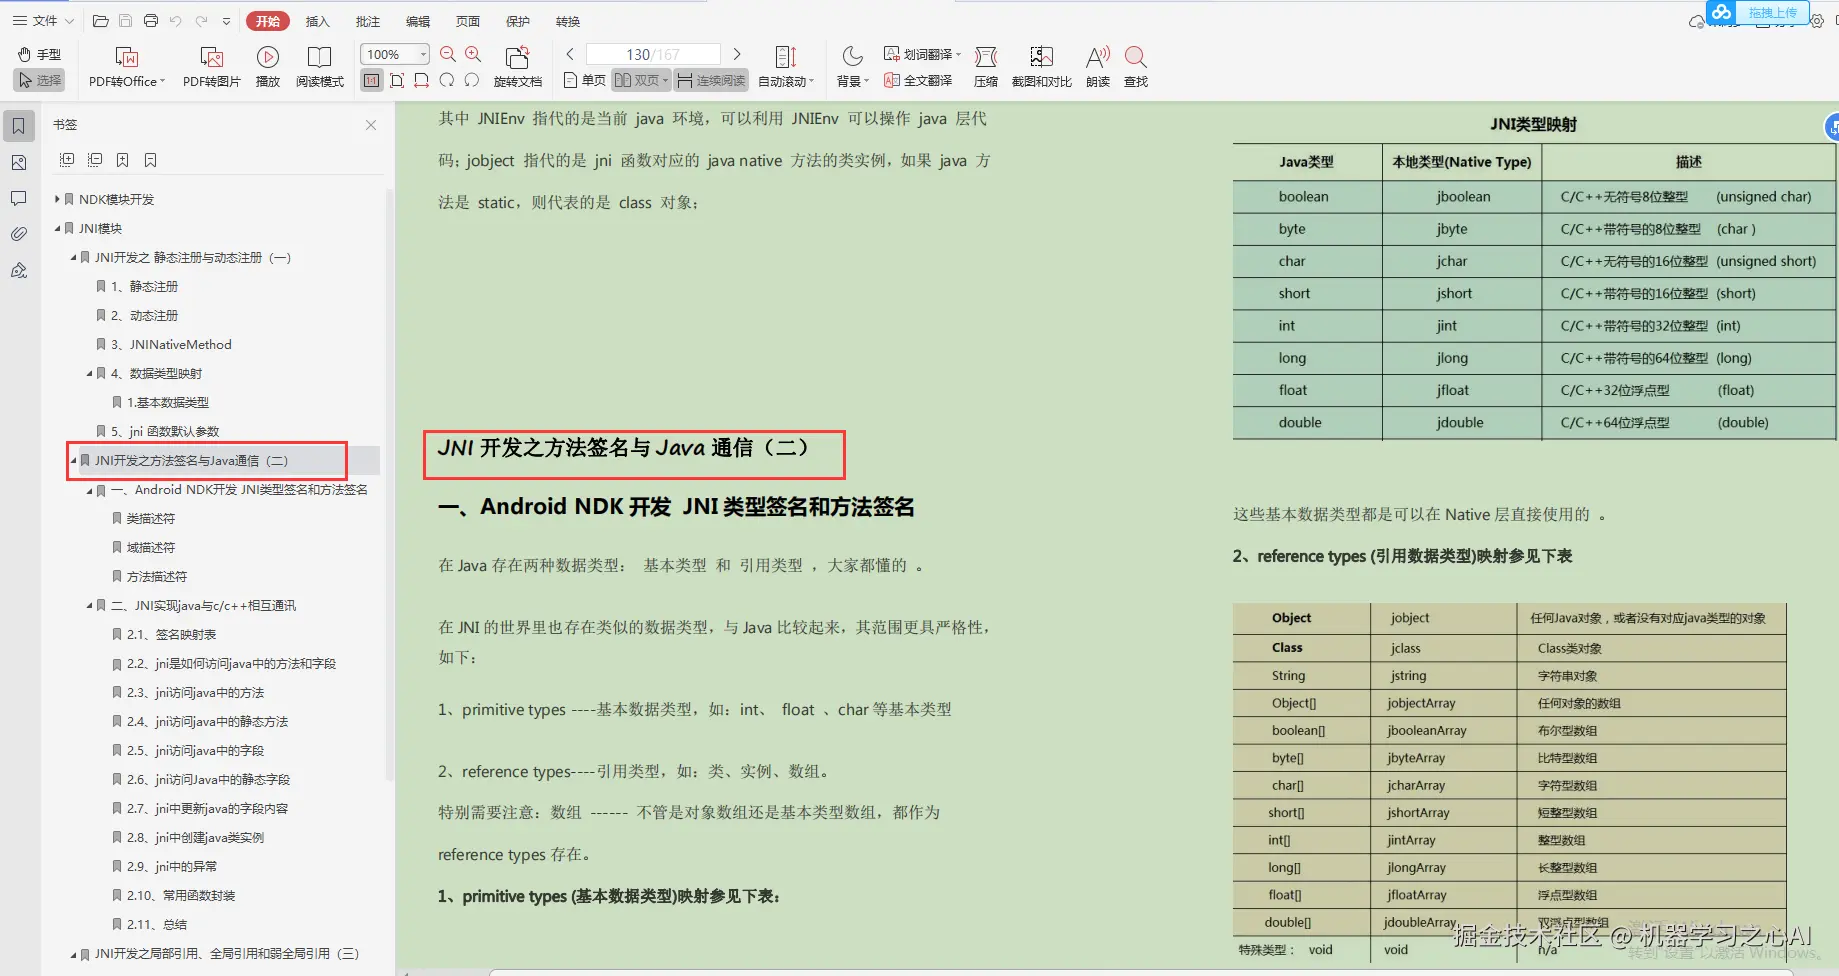Collapse 二、JNI实现java与c/c++相互通讯 node
This screenshot has width=1839, height=976.
[x=89, y=605]
